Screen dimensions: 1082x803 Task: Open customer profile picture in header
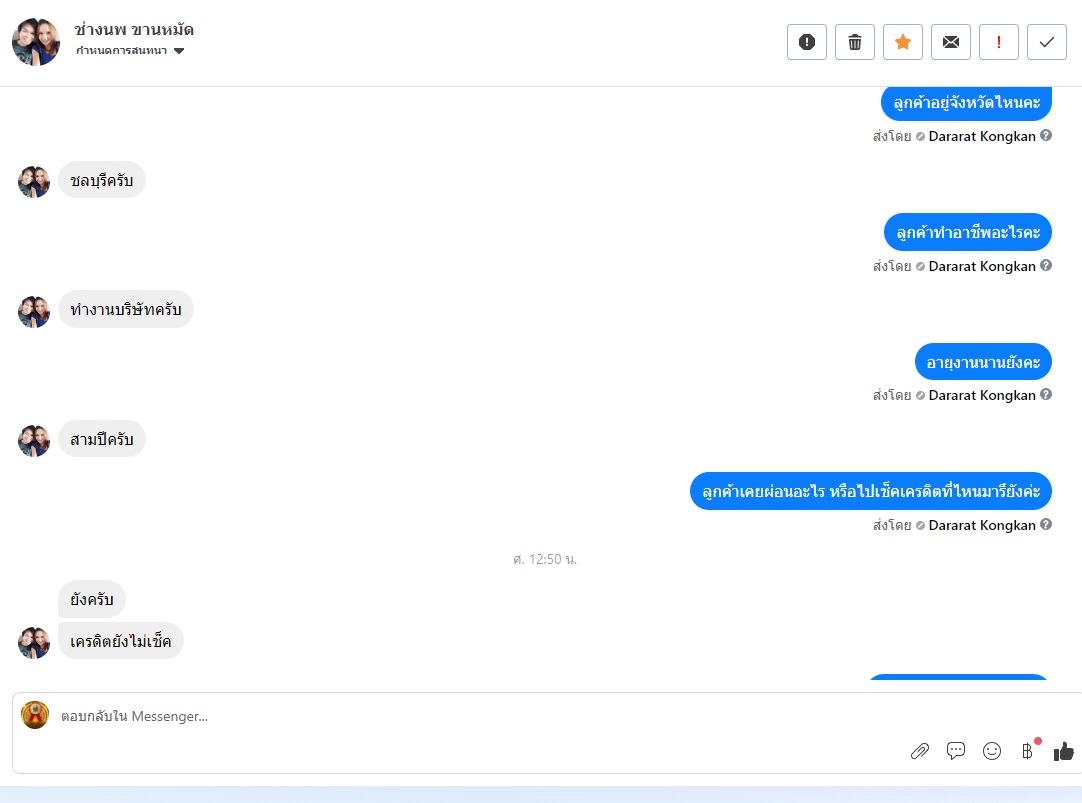[36, 42]
